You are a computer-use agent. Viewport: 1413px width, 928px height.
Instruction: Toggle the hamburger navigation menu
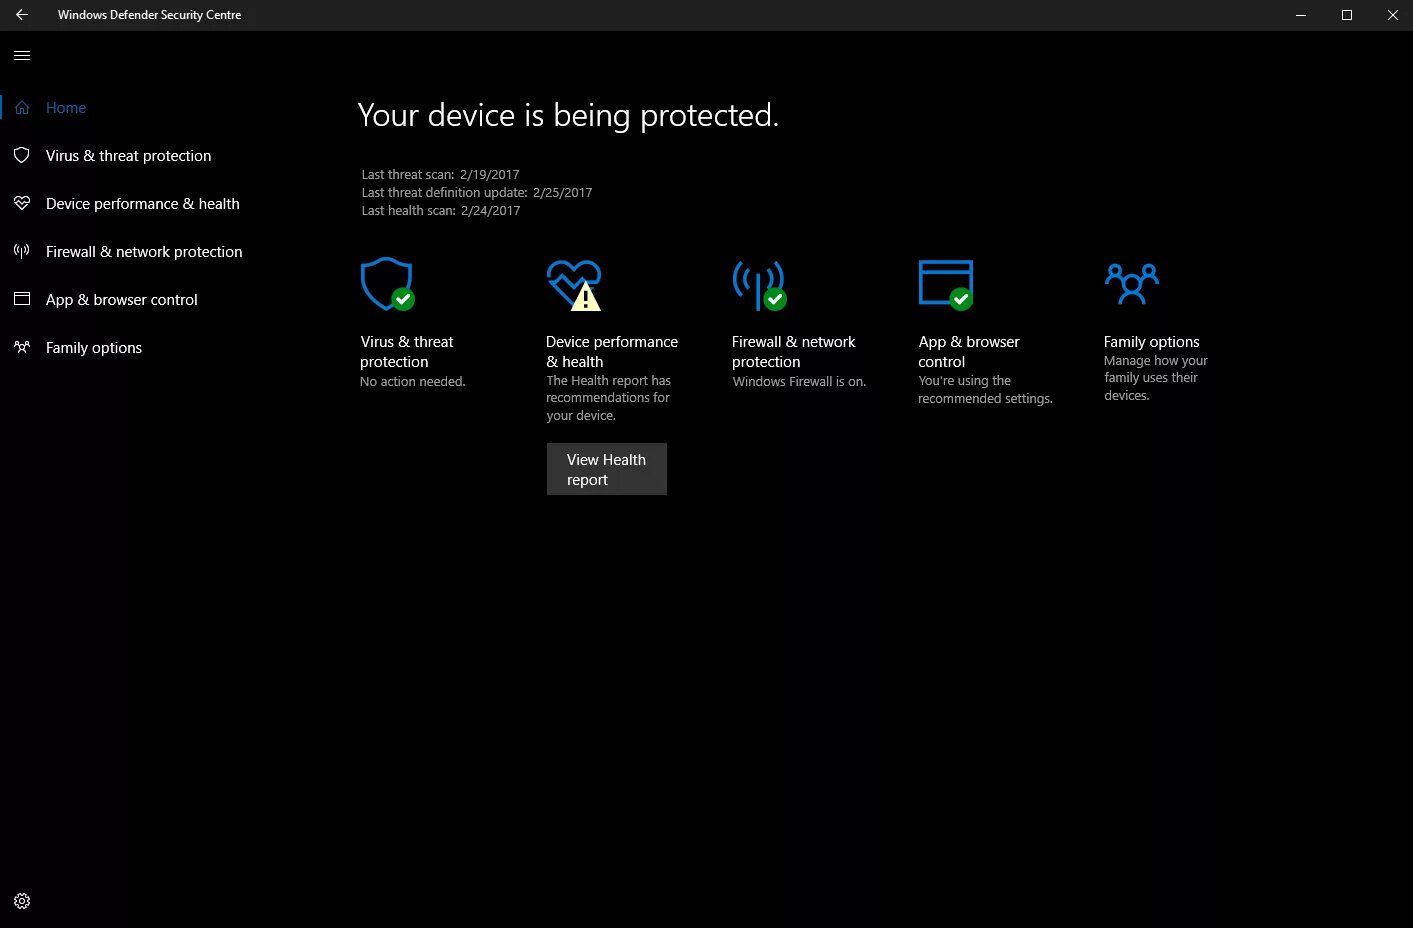point(22,56)
